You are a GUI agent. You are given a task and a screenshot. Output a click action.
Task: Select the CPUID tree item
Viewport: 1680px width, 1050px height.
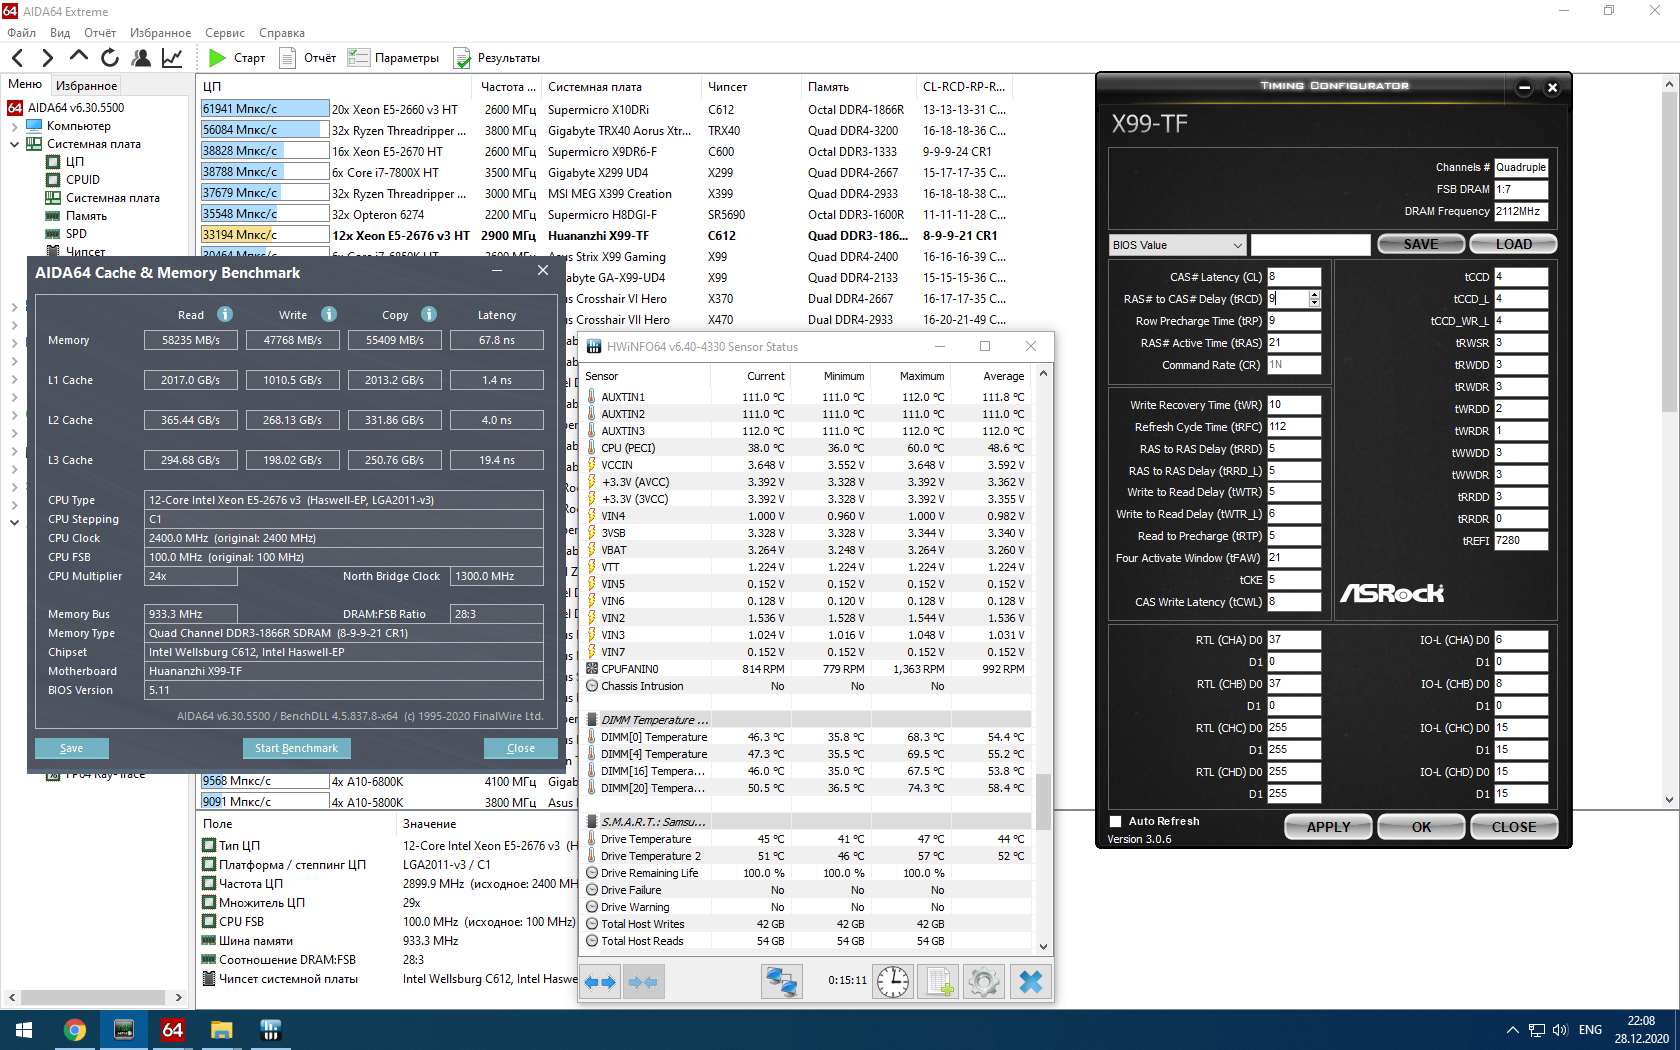82,180
